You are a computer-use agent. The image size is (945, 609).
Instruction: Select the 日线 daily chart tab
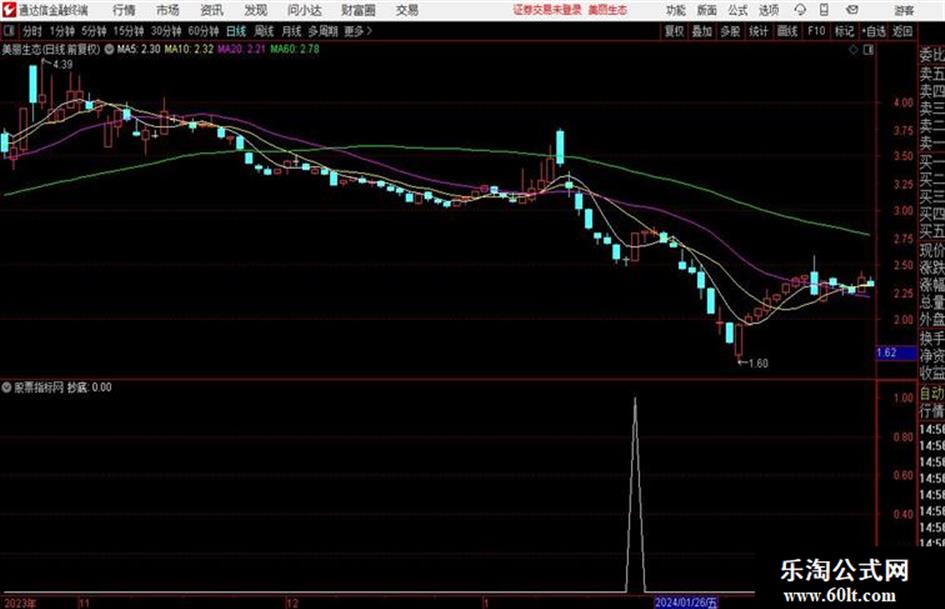(236, 31)
